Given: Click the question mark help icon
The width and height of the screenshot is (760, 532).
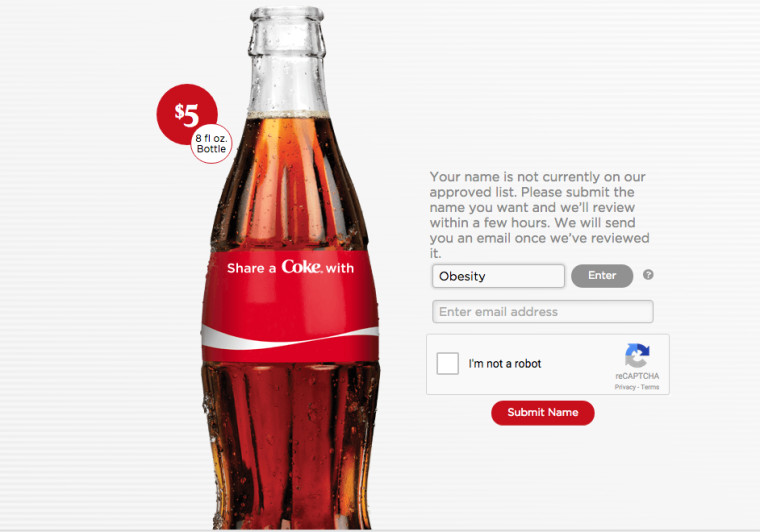Looking at the screenshot, I should [648, 275].
